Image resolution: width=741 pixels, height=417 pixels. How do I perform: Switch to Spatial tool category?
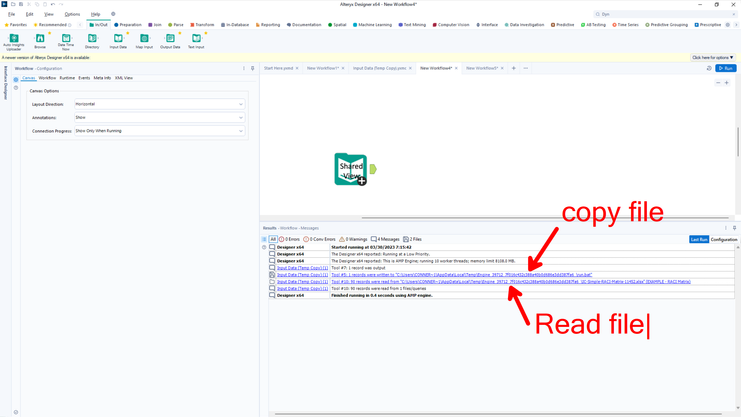(x=337, y=25)
